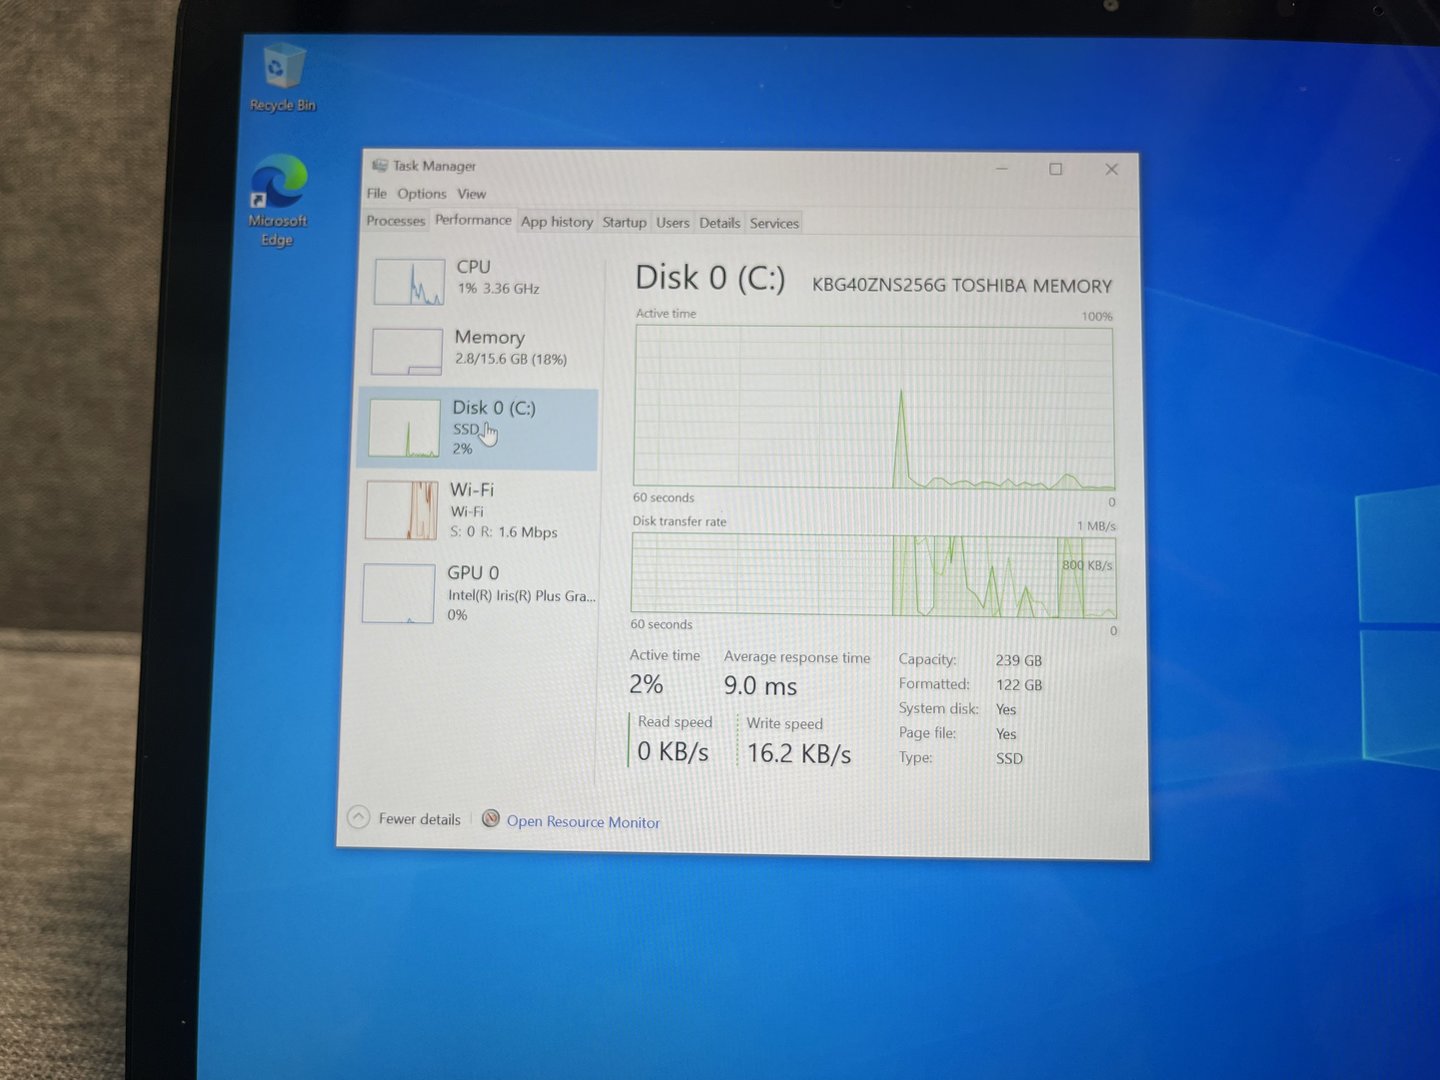Open the View menu
Viewport: 1440px width, 1080px height.
pyautogui.click(x=471, y=194)
